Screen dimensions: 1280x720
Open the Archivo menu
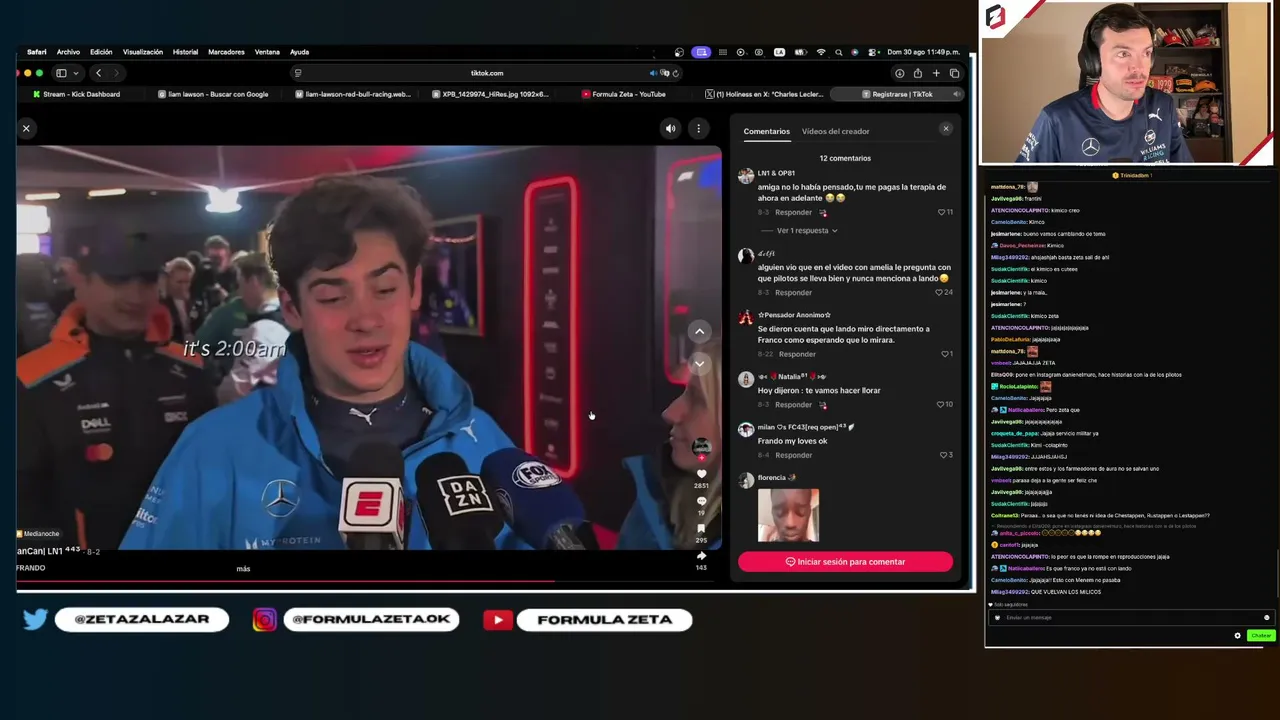pyautogui.click(x=68, y=52)
